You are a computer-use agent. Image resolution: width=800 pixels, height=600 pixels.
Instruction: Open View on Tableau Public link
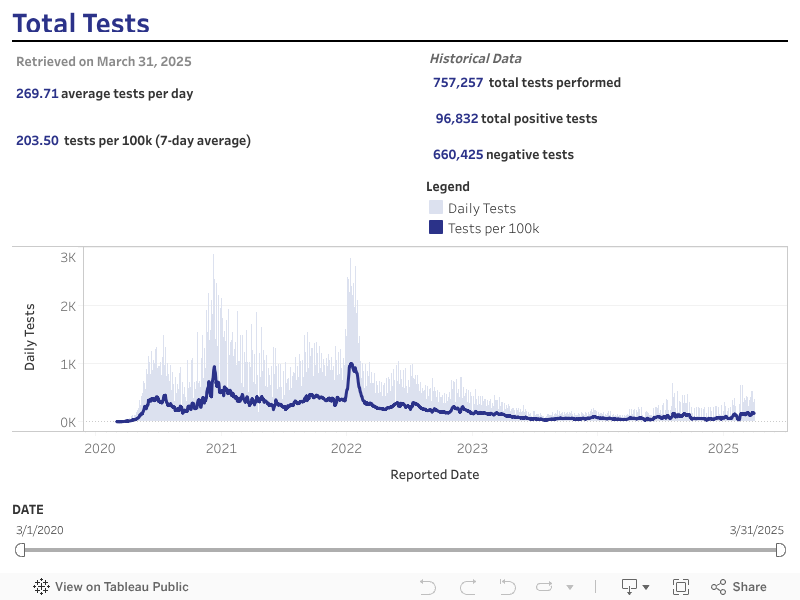click(x=121, y=587)
